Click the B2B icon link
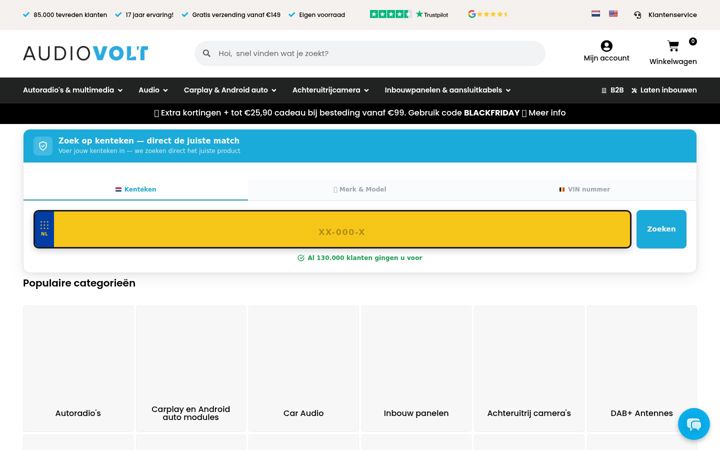This screenshot has height=450, width=720. [x=604, y=90]
